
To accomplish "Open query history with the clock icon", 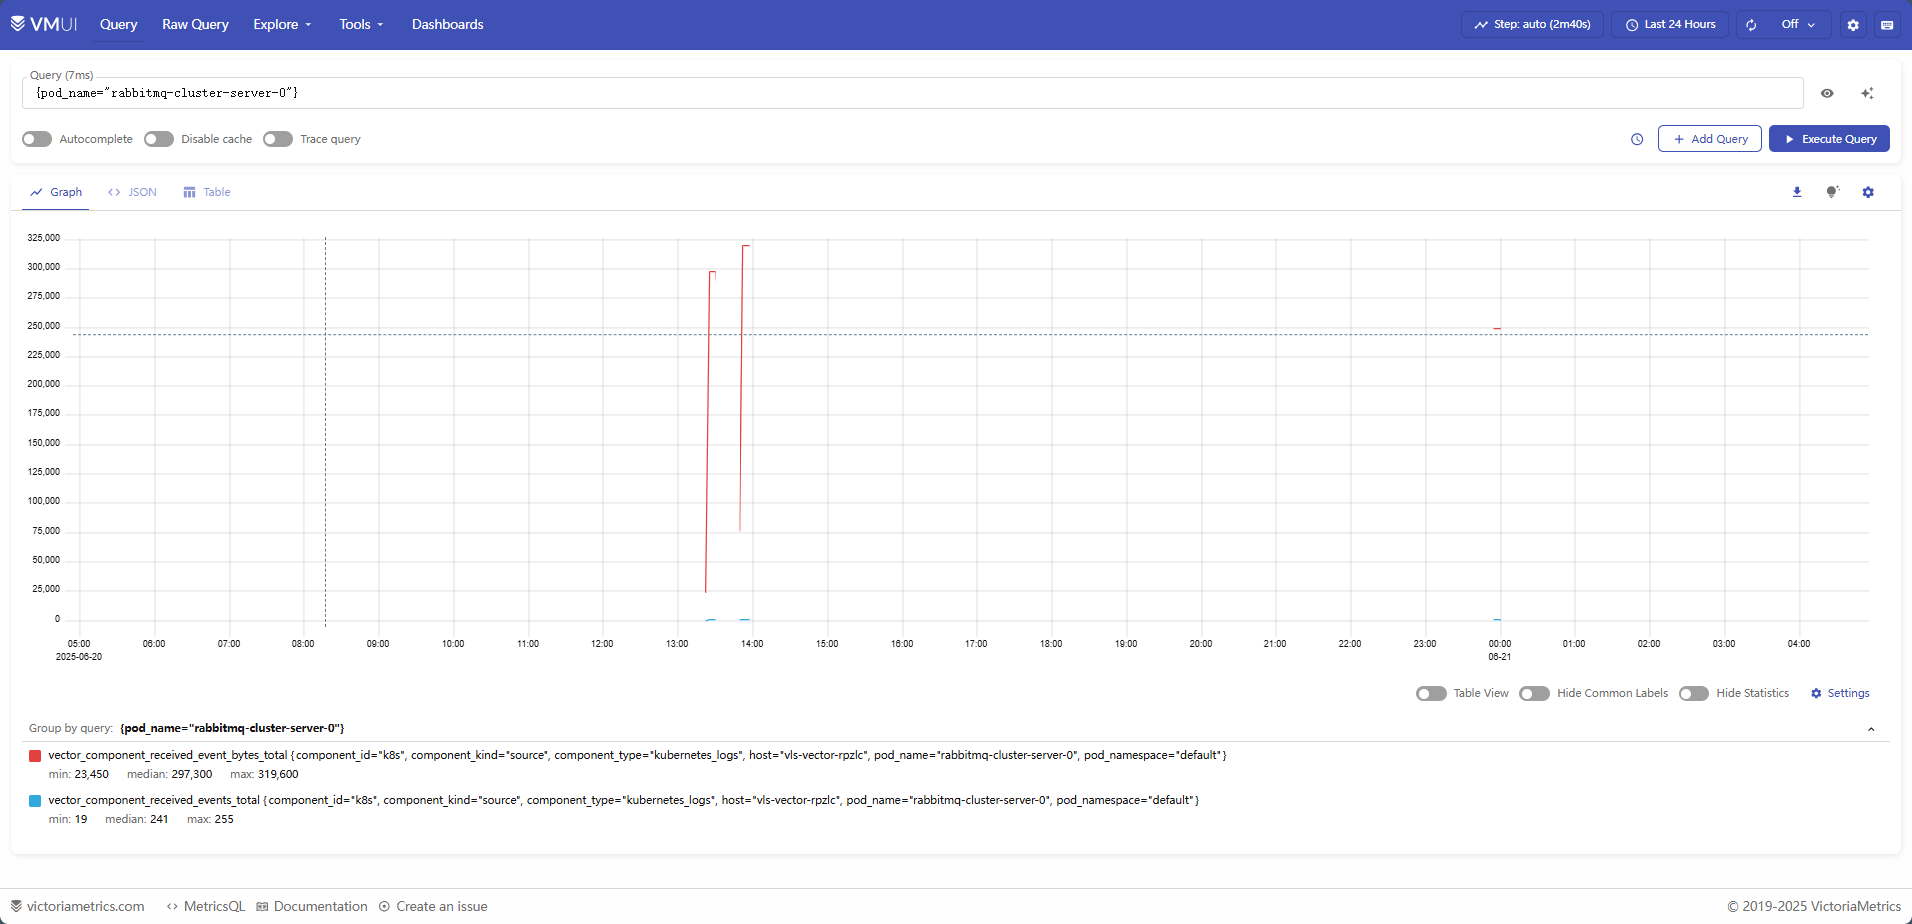I will [x=1637, y=139].
